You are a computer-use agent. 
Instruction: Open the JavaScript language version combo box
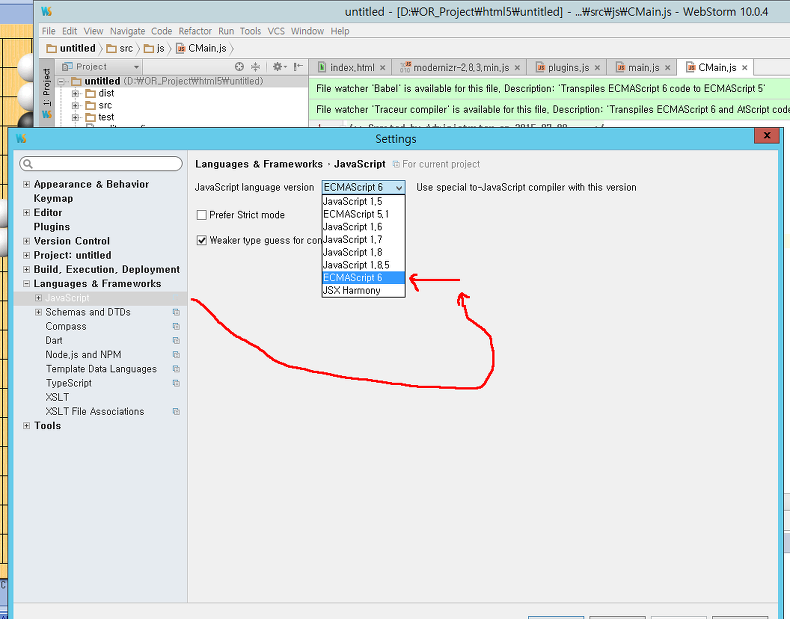(363, 187)
